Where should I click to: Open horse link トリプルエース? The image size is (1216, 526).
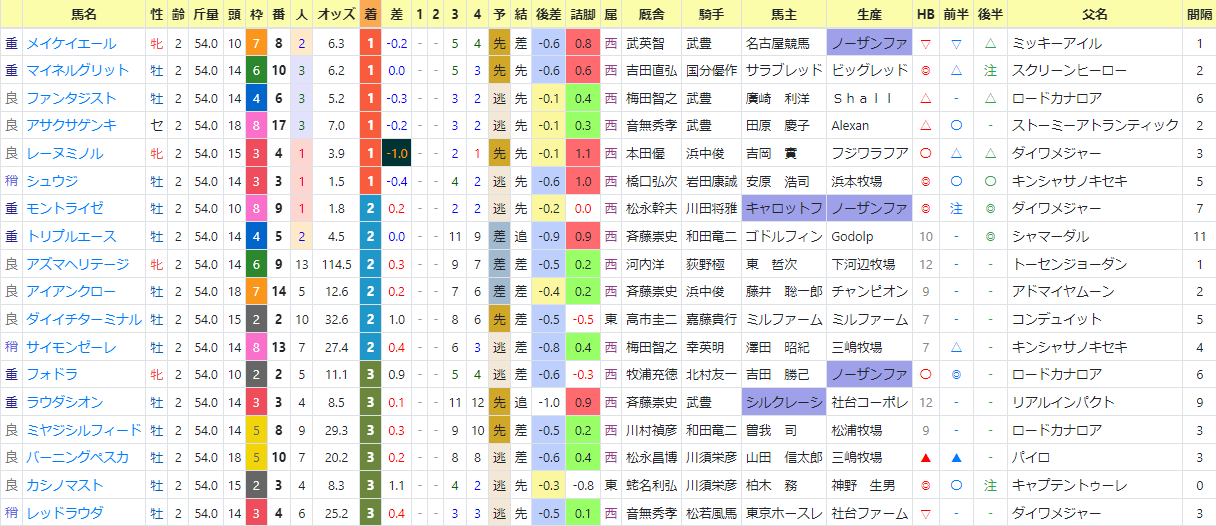(71, 236)
